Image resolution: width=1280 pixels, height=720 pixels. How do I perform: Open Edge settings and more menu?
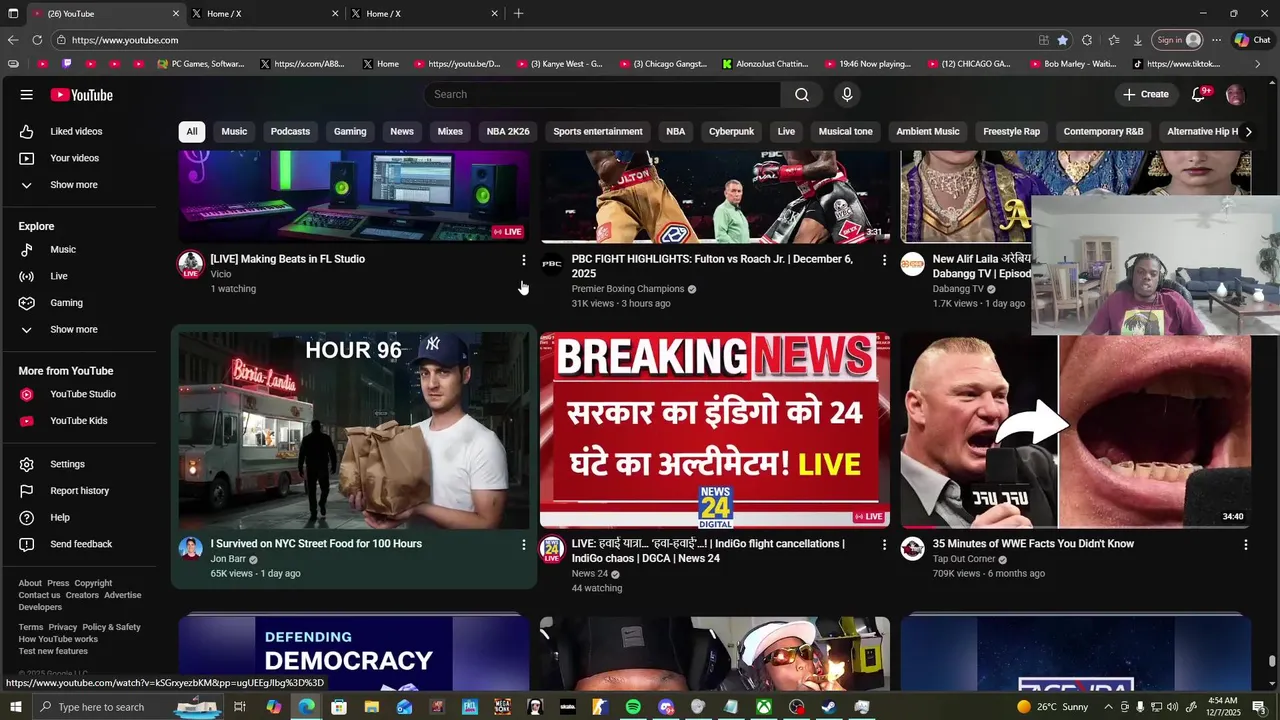pyautogui.click(x=1216, y=40)
